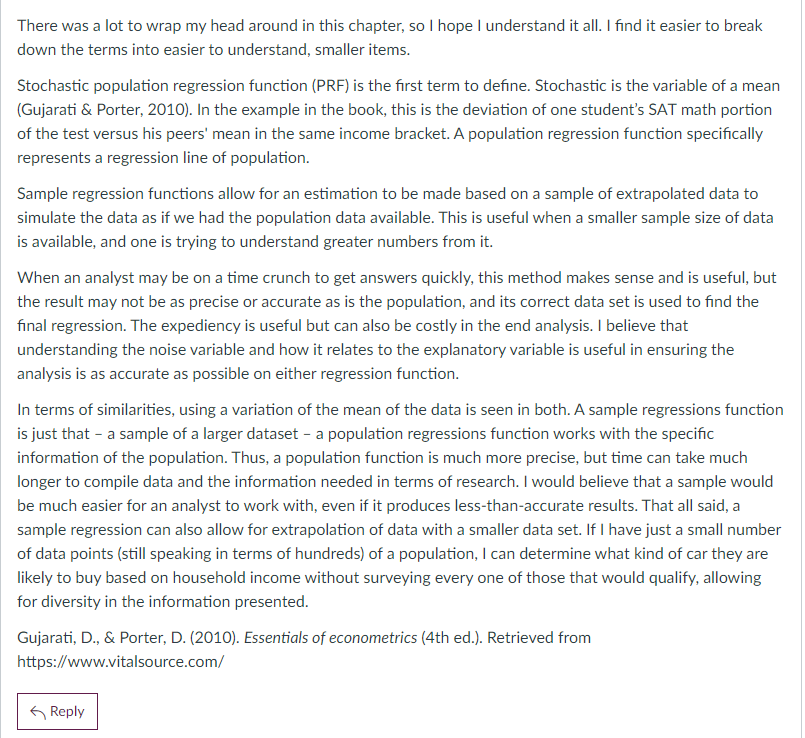This screenshot has width=805, height=738.
Task: Click the curved reply arrow icon
Action: pos(38,712)
